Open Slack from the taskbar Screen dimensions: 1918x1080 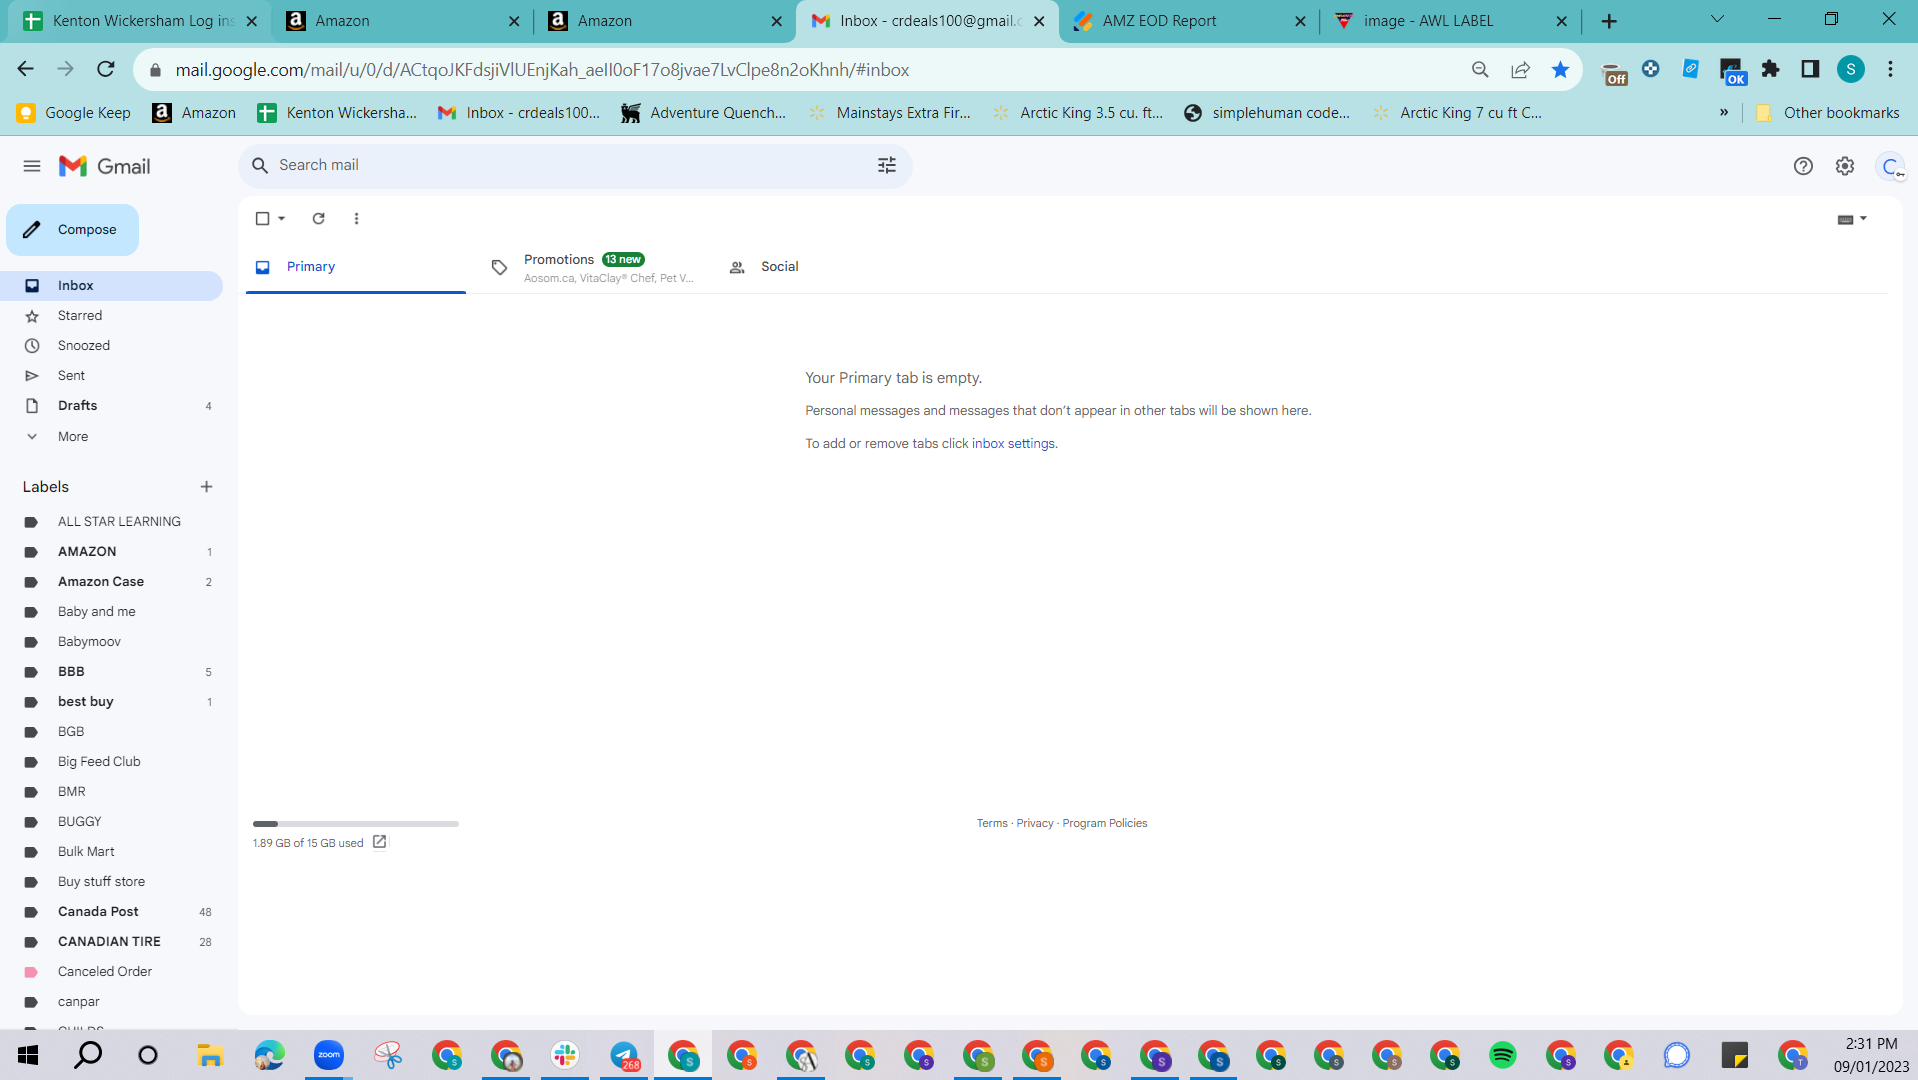click(x=565, y=1055)
